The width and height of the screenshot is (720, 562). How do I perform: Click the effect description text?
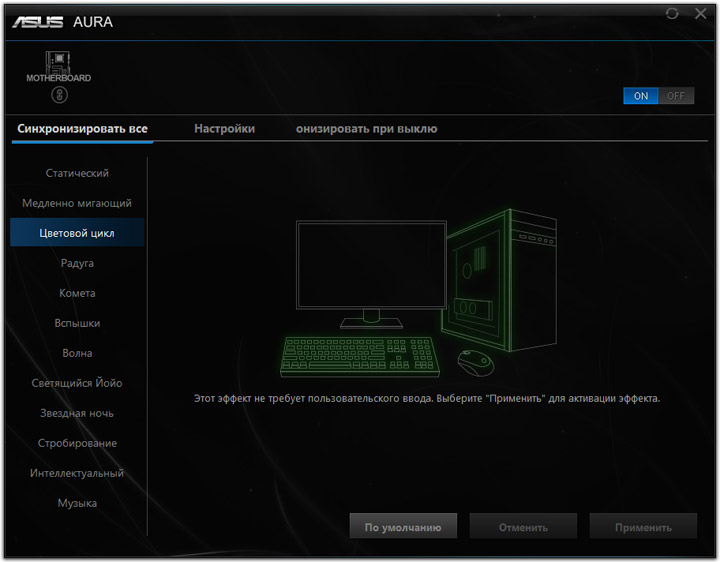427,398
